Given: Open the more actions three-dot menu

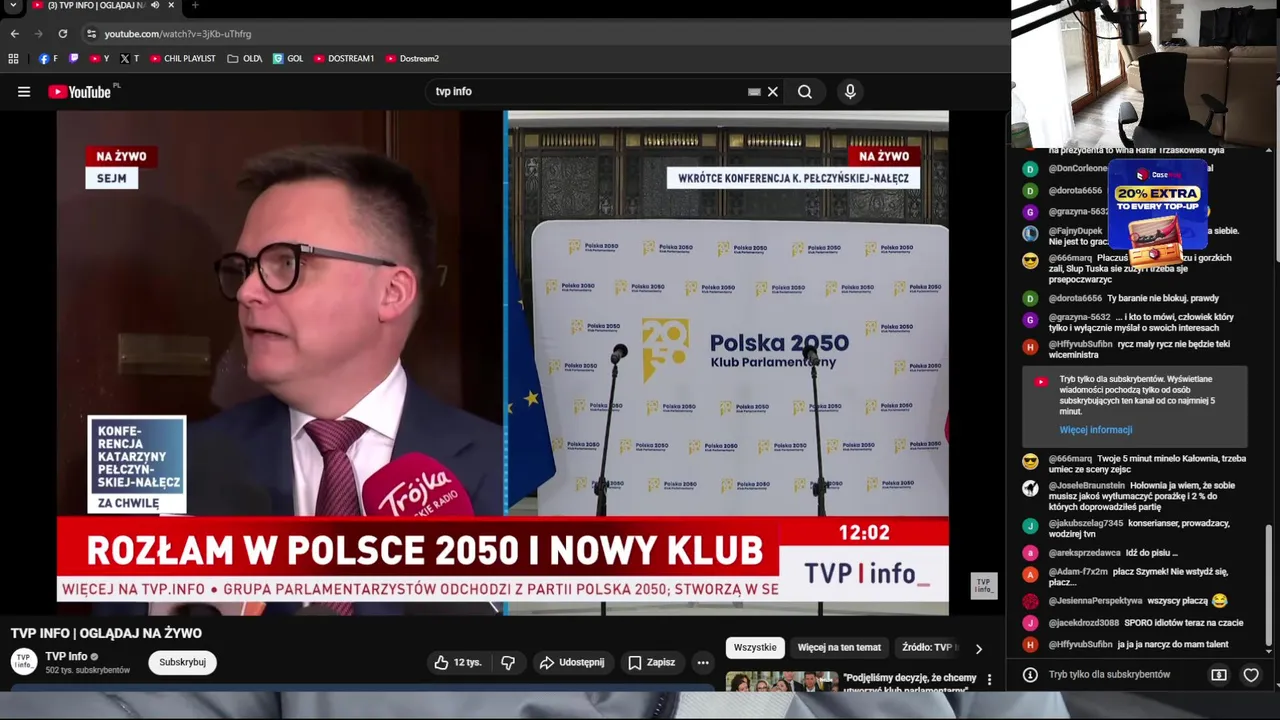Looking at the screenshot, I should coord(703,662).
